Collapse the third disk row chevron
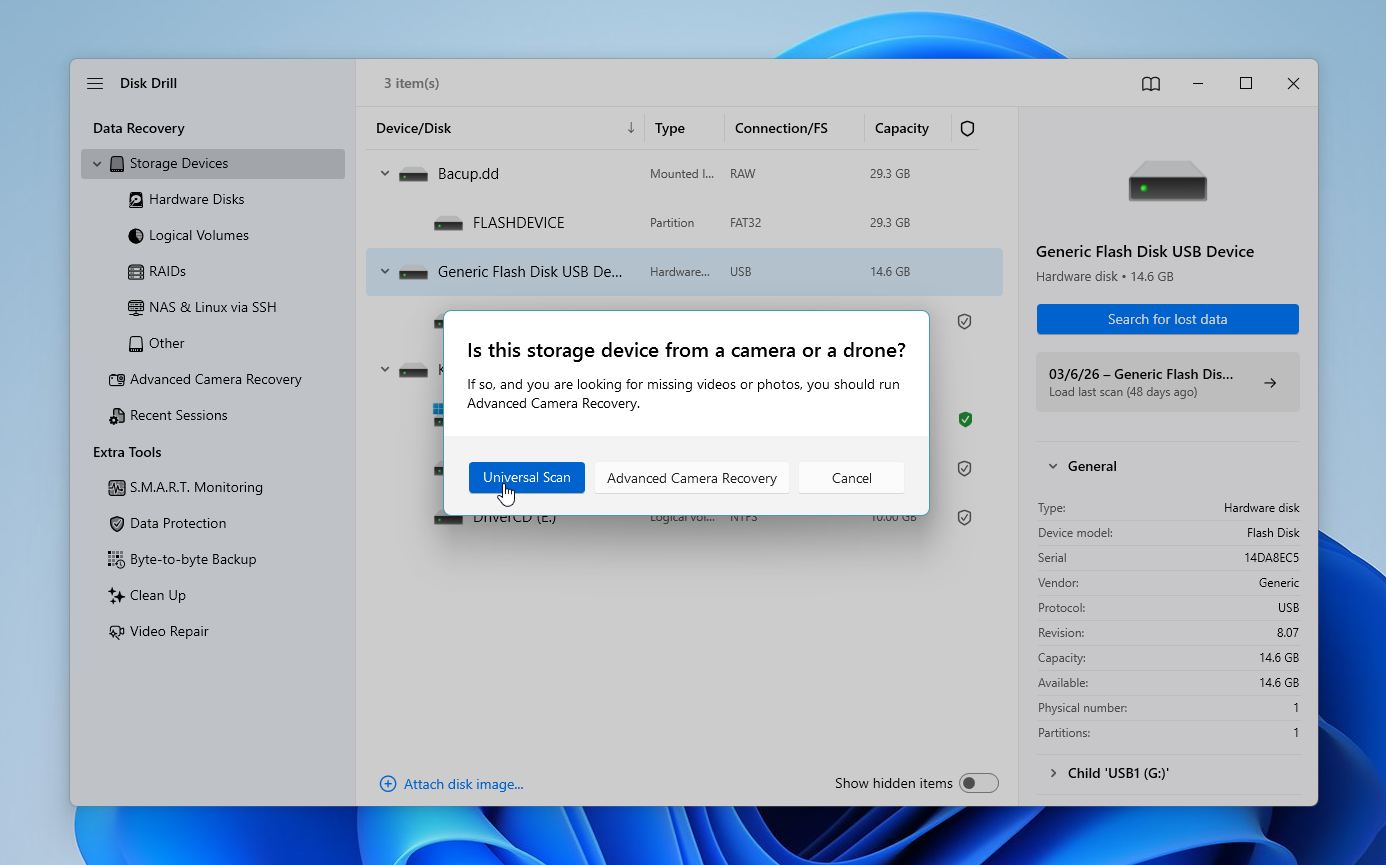1386x865 pixels. tap(385, 370)
